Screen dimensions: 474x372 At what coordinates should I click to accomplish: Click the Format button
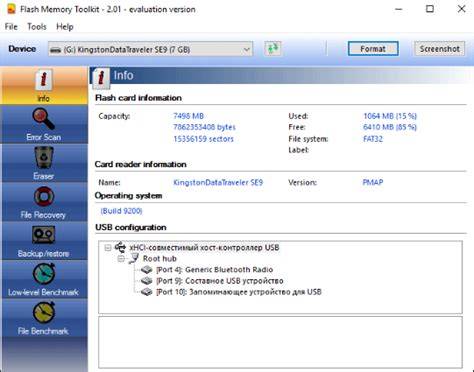tap(373, 49)
